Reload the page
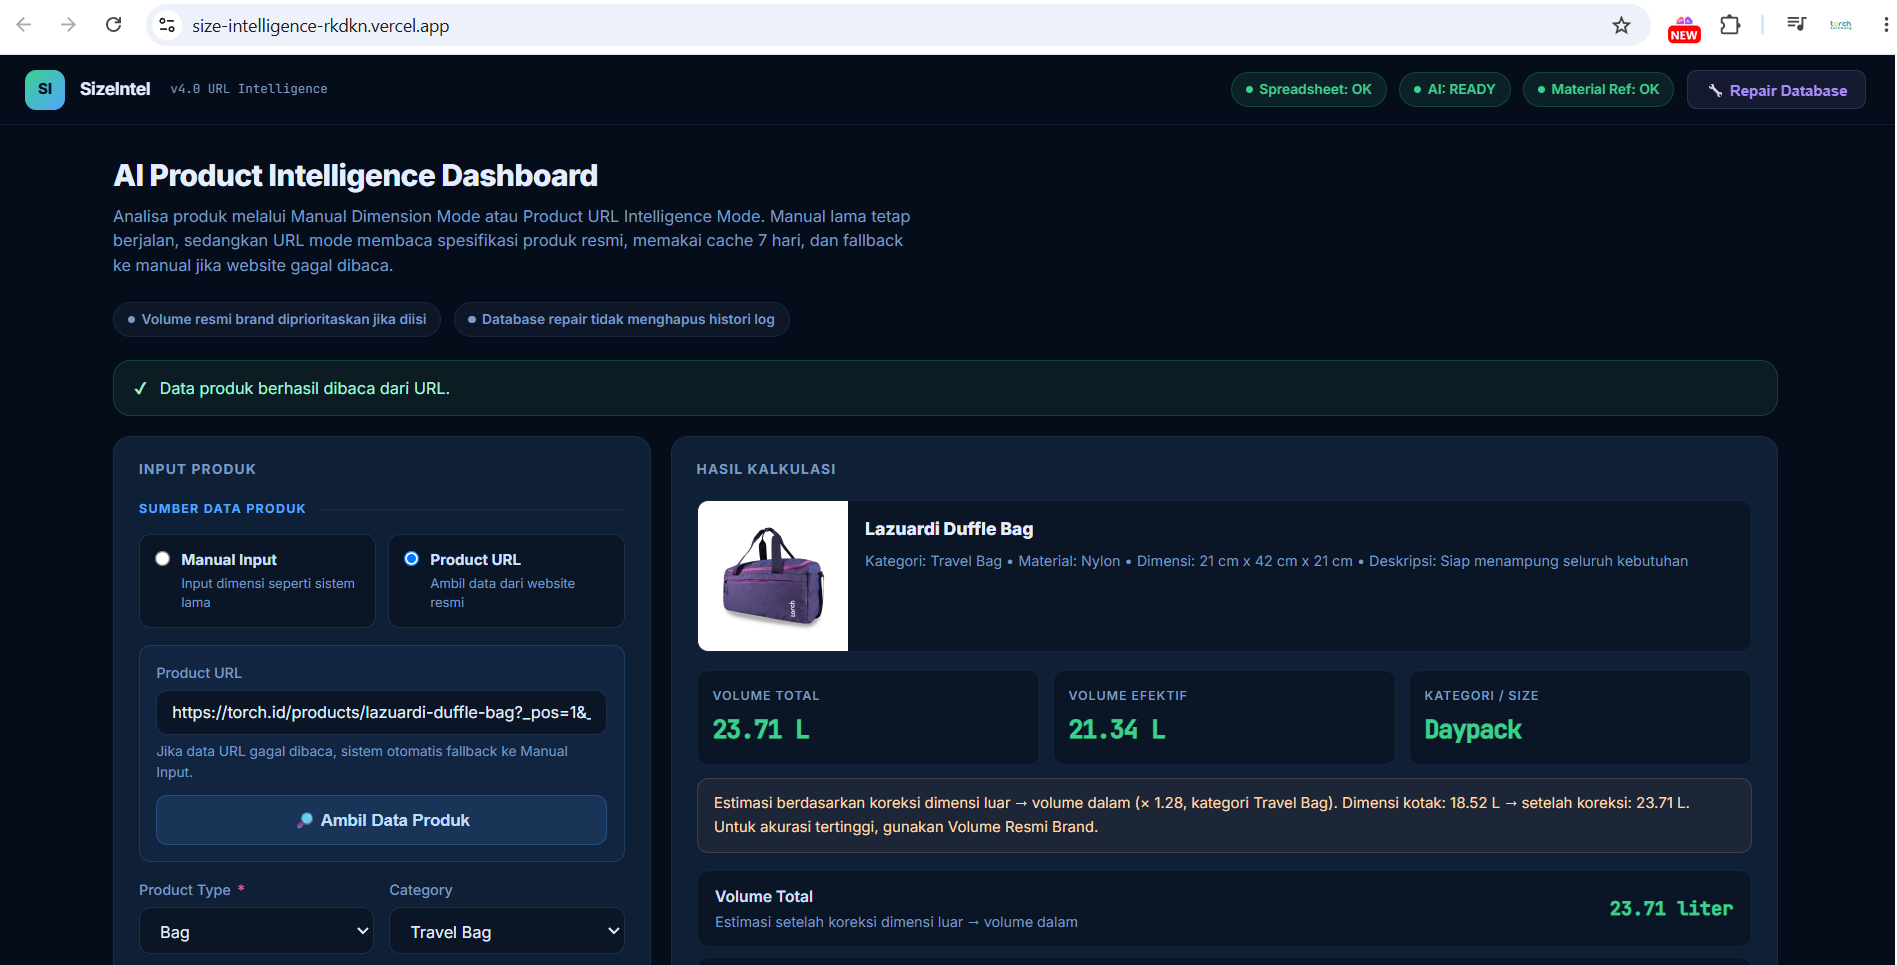Image resolution: width=1897 pixels, height=965 pixels. tap(113, 25)
